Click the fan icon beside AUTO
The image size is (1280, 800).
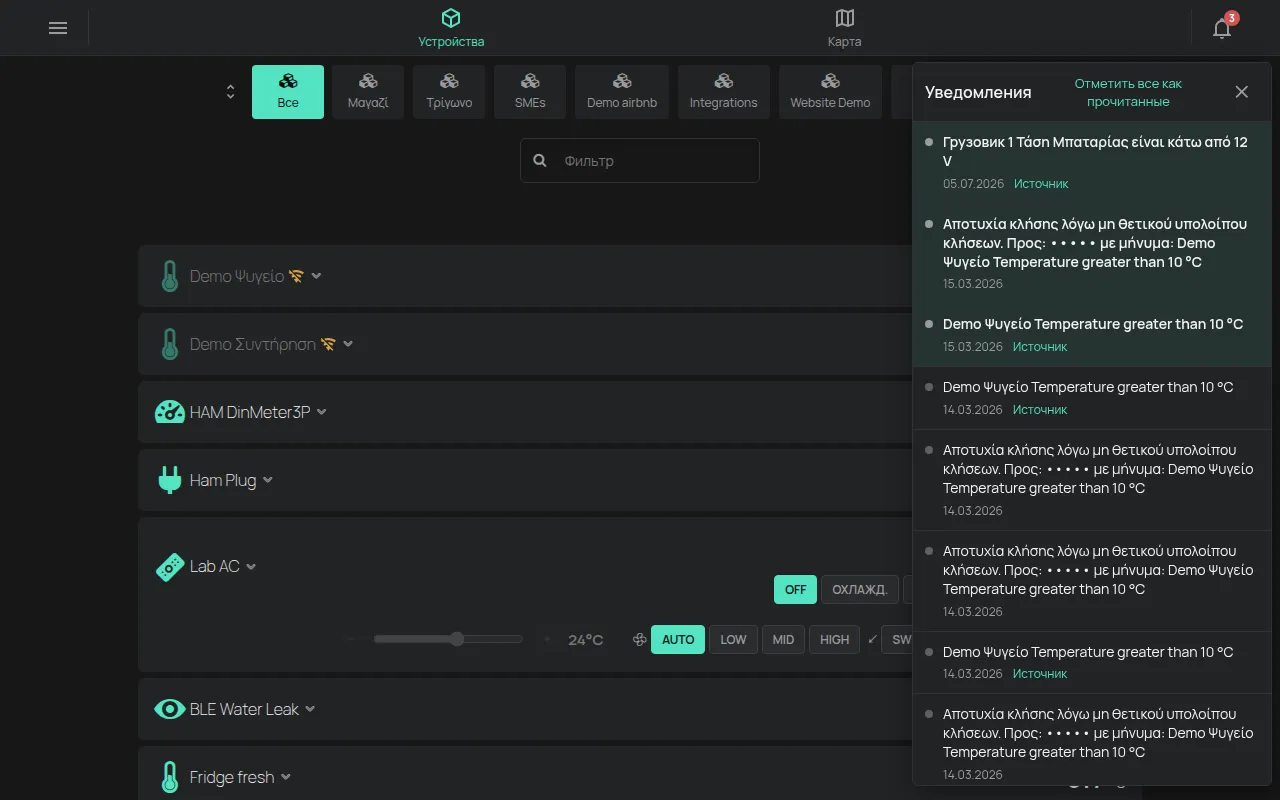[x=640, y=640]
